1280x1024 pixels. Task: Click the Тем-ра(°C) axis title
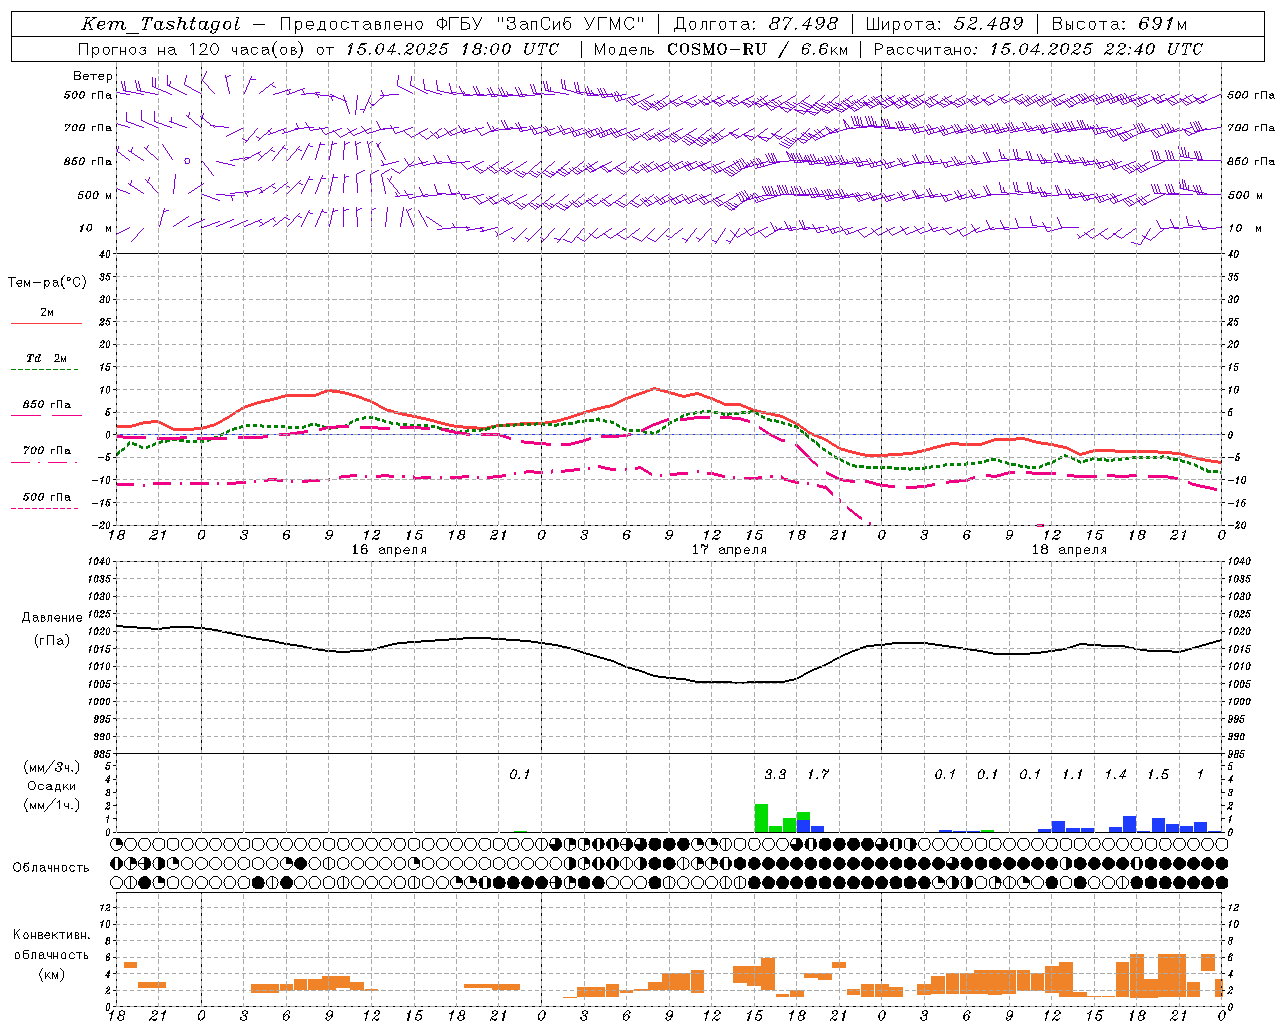click(x=47, y=283)
